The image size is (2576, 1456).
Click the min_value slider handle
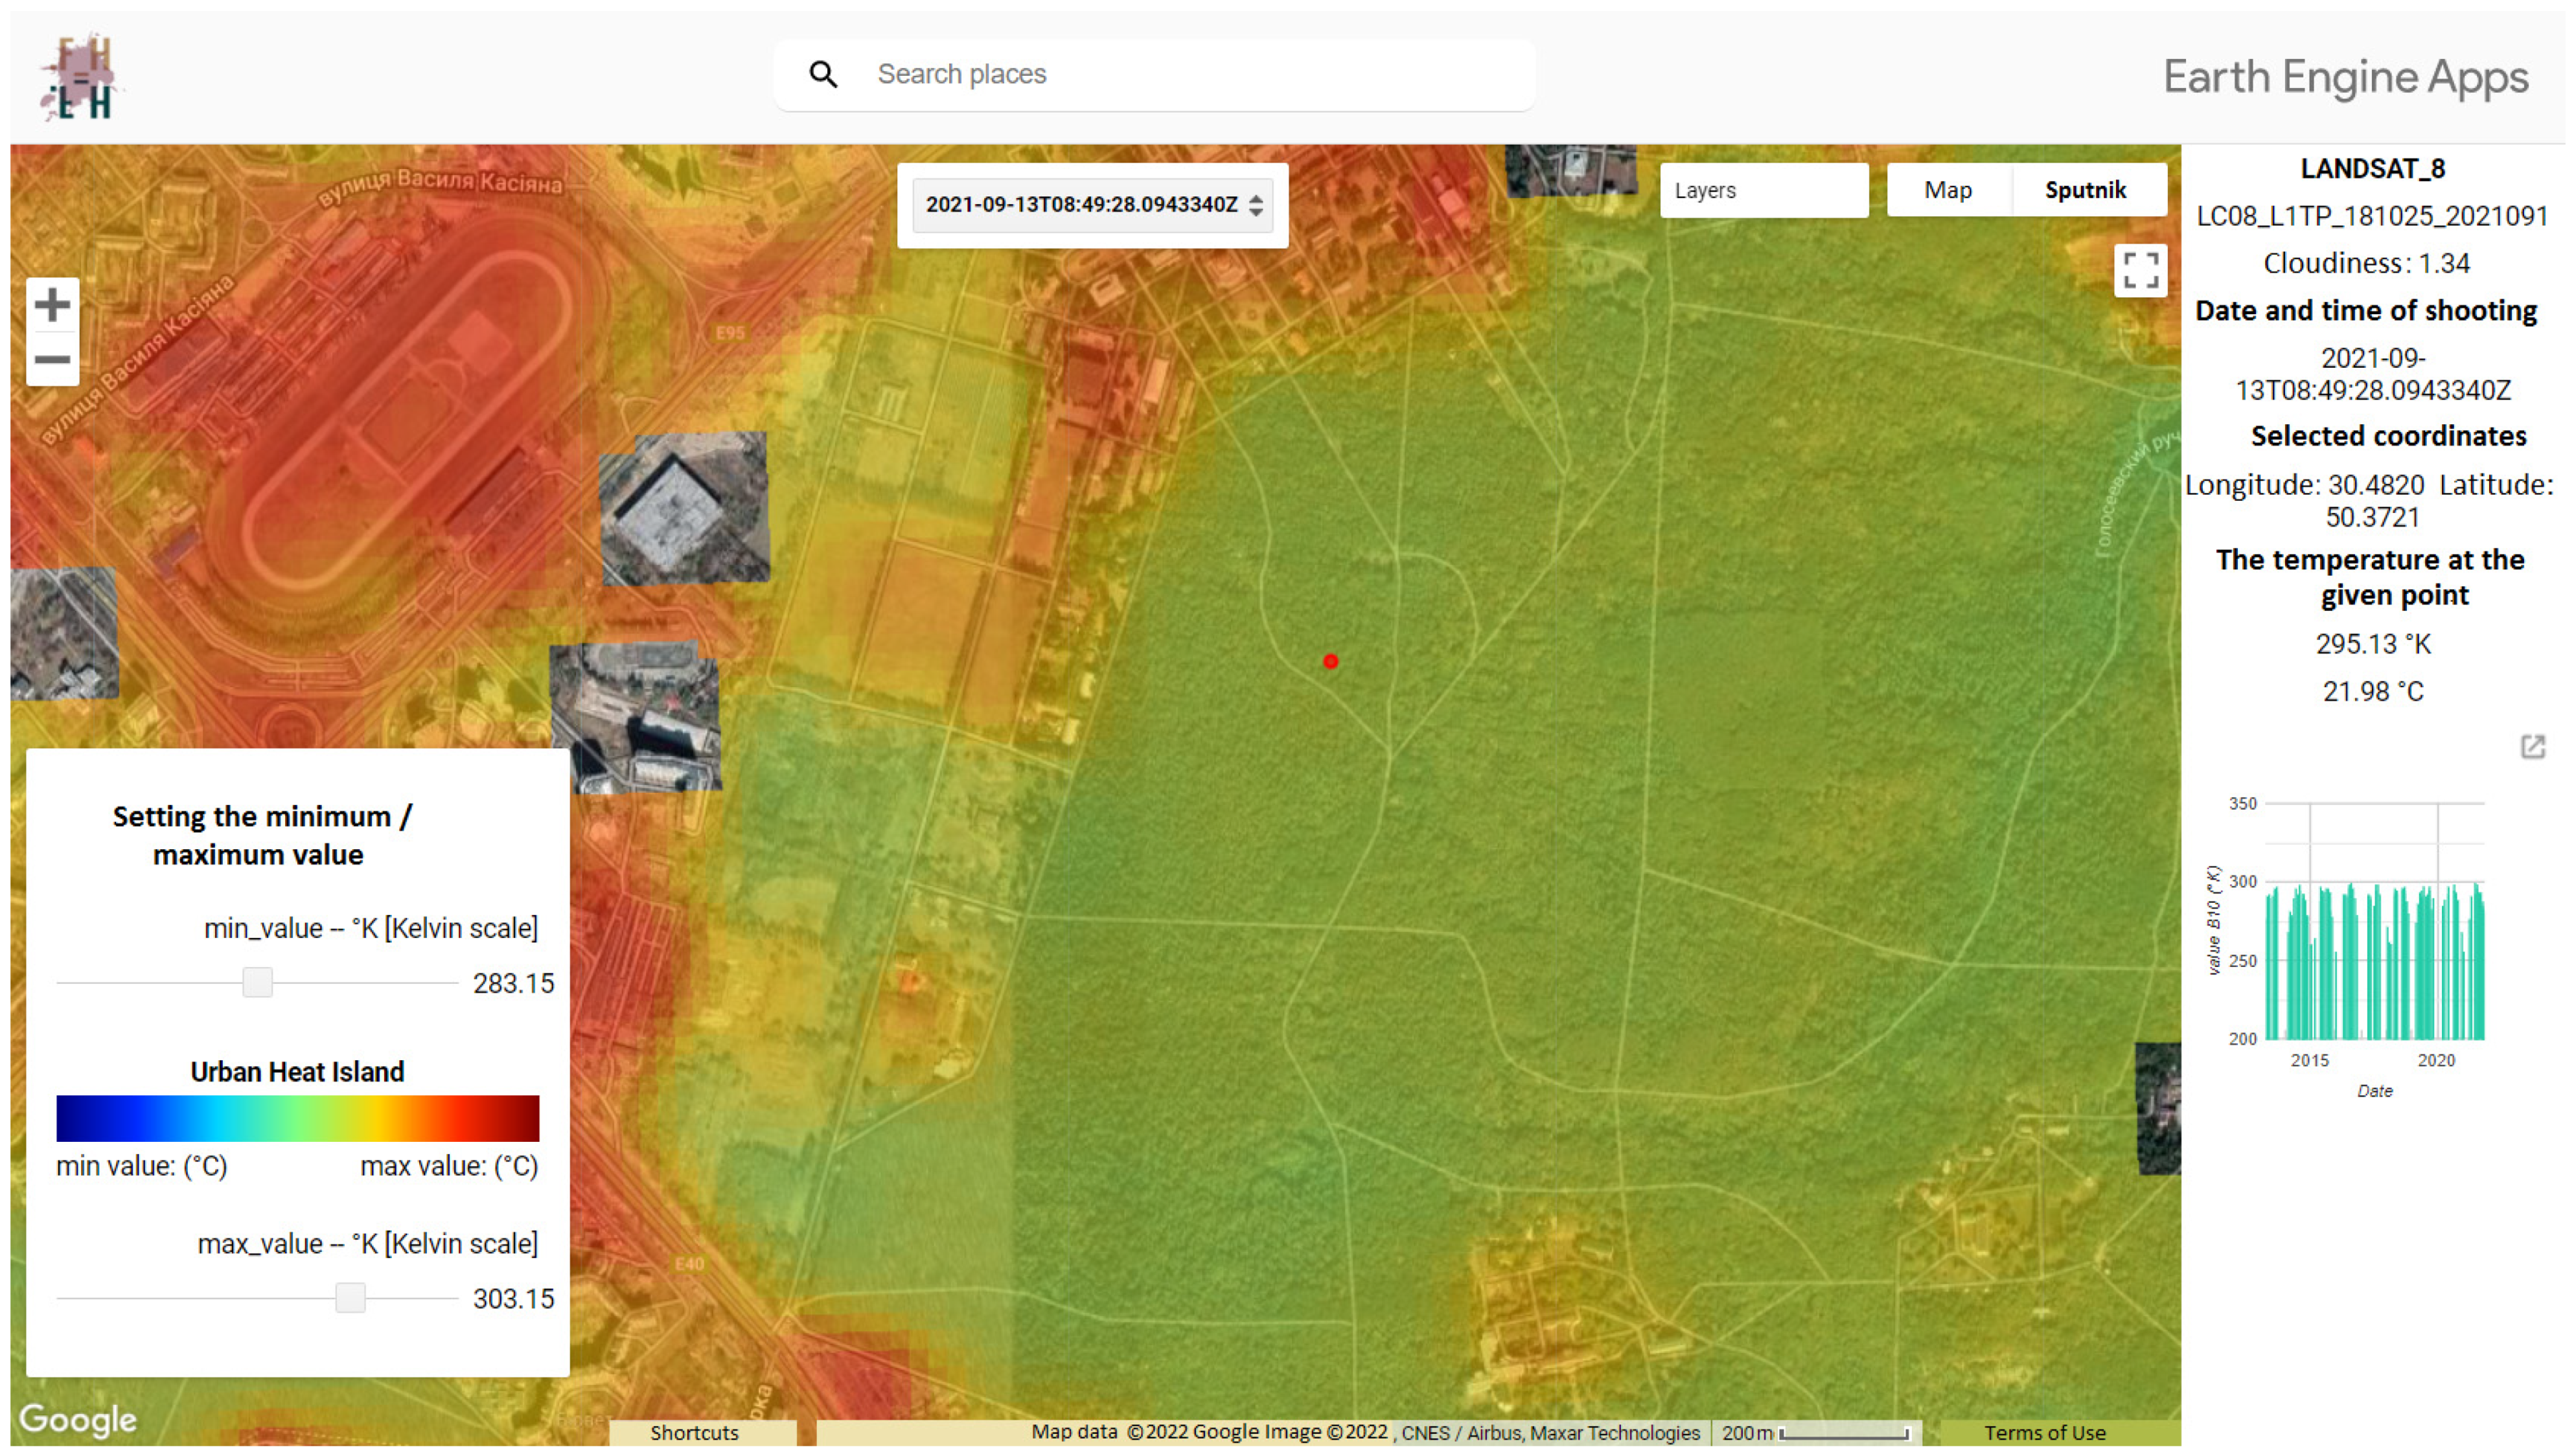pos(257,982)
